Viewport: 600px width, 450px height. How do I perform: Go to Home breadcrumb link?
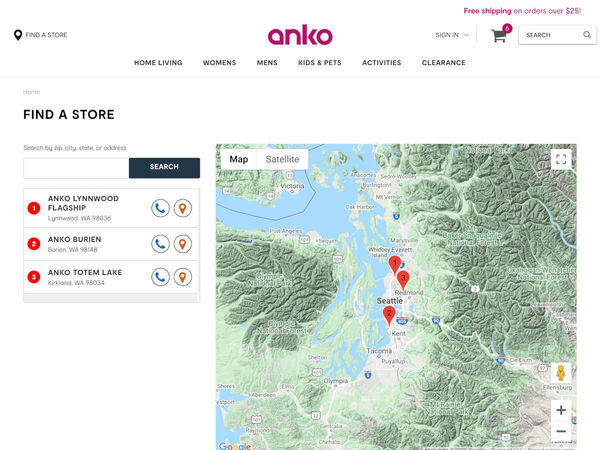(31, 92)
